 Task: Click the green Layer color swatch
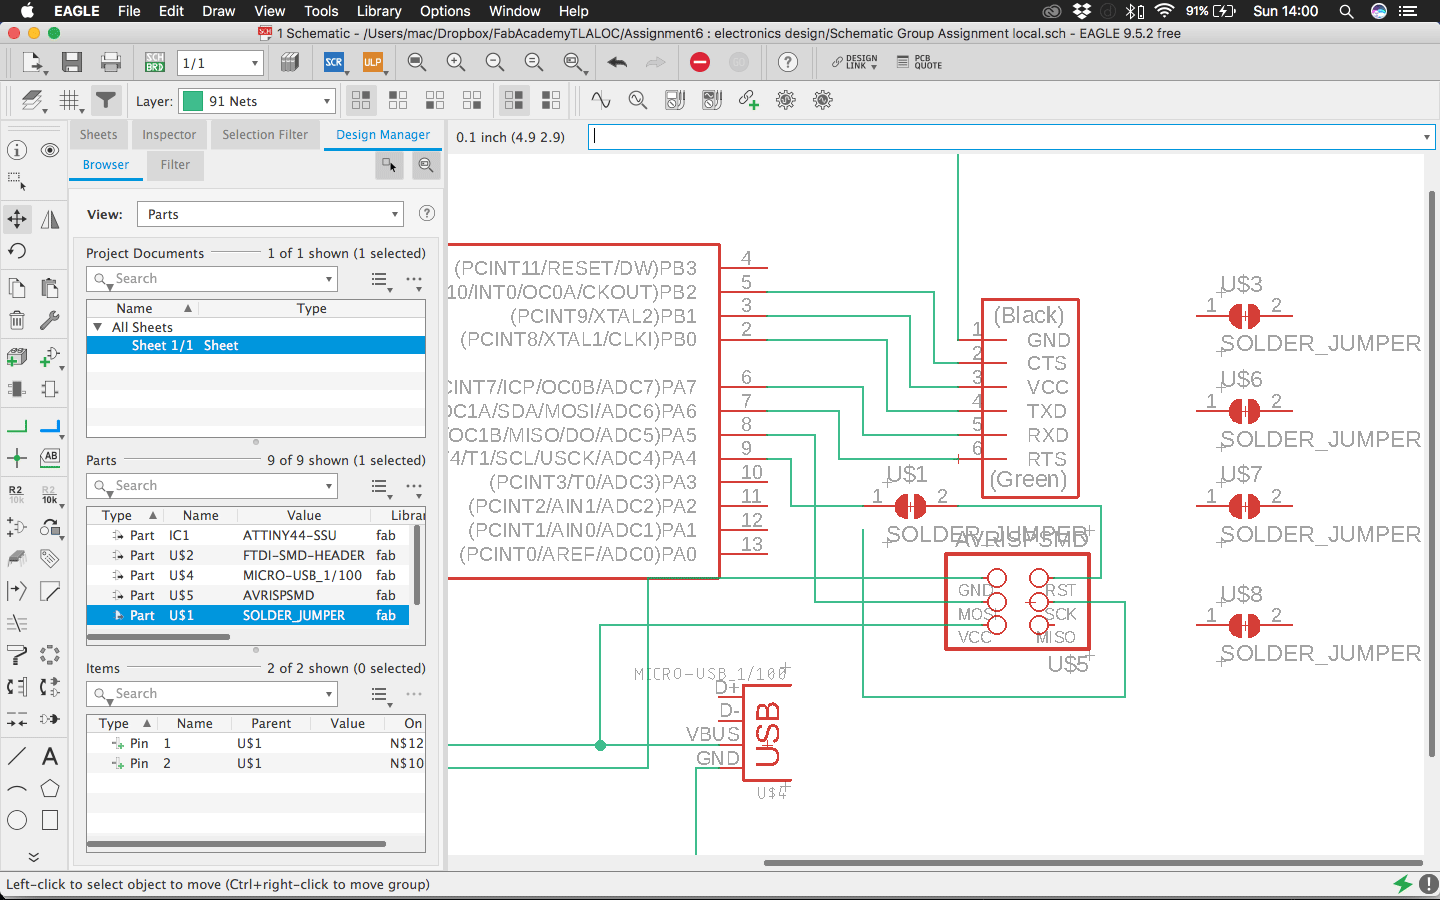(x=193, y=101)
